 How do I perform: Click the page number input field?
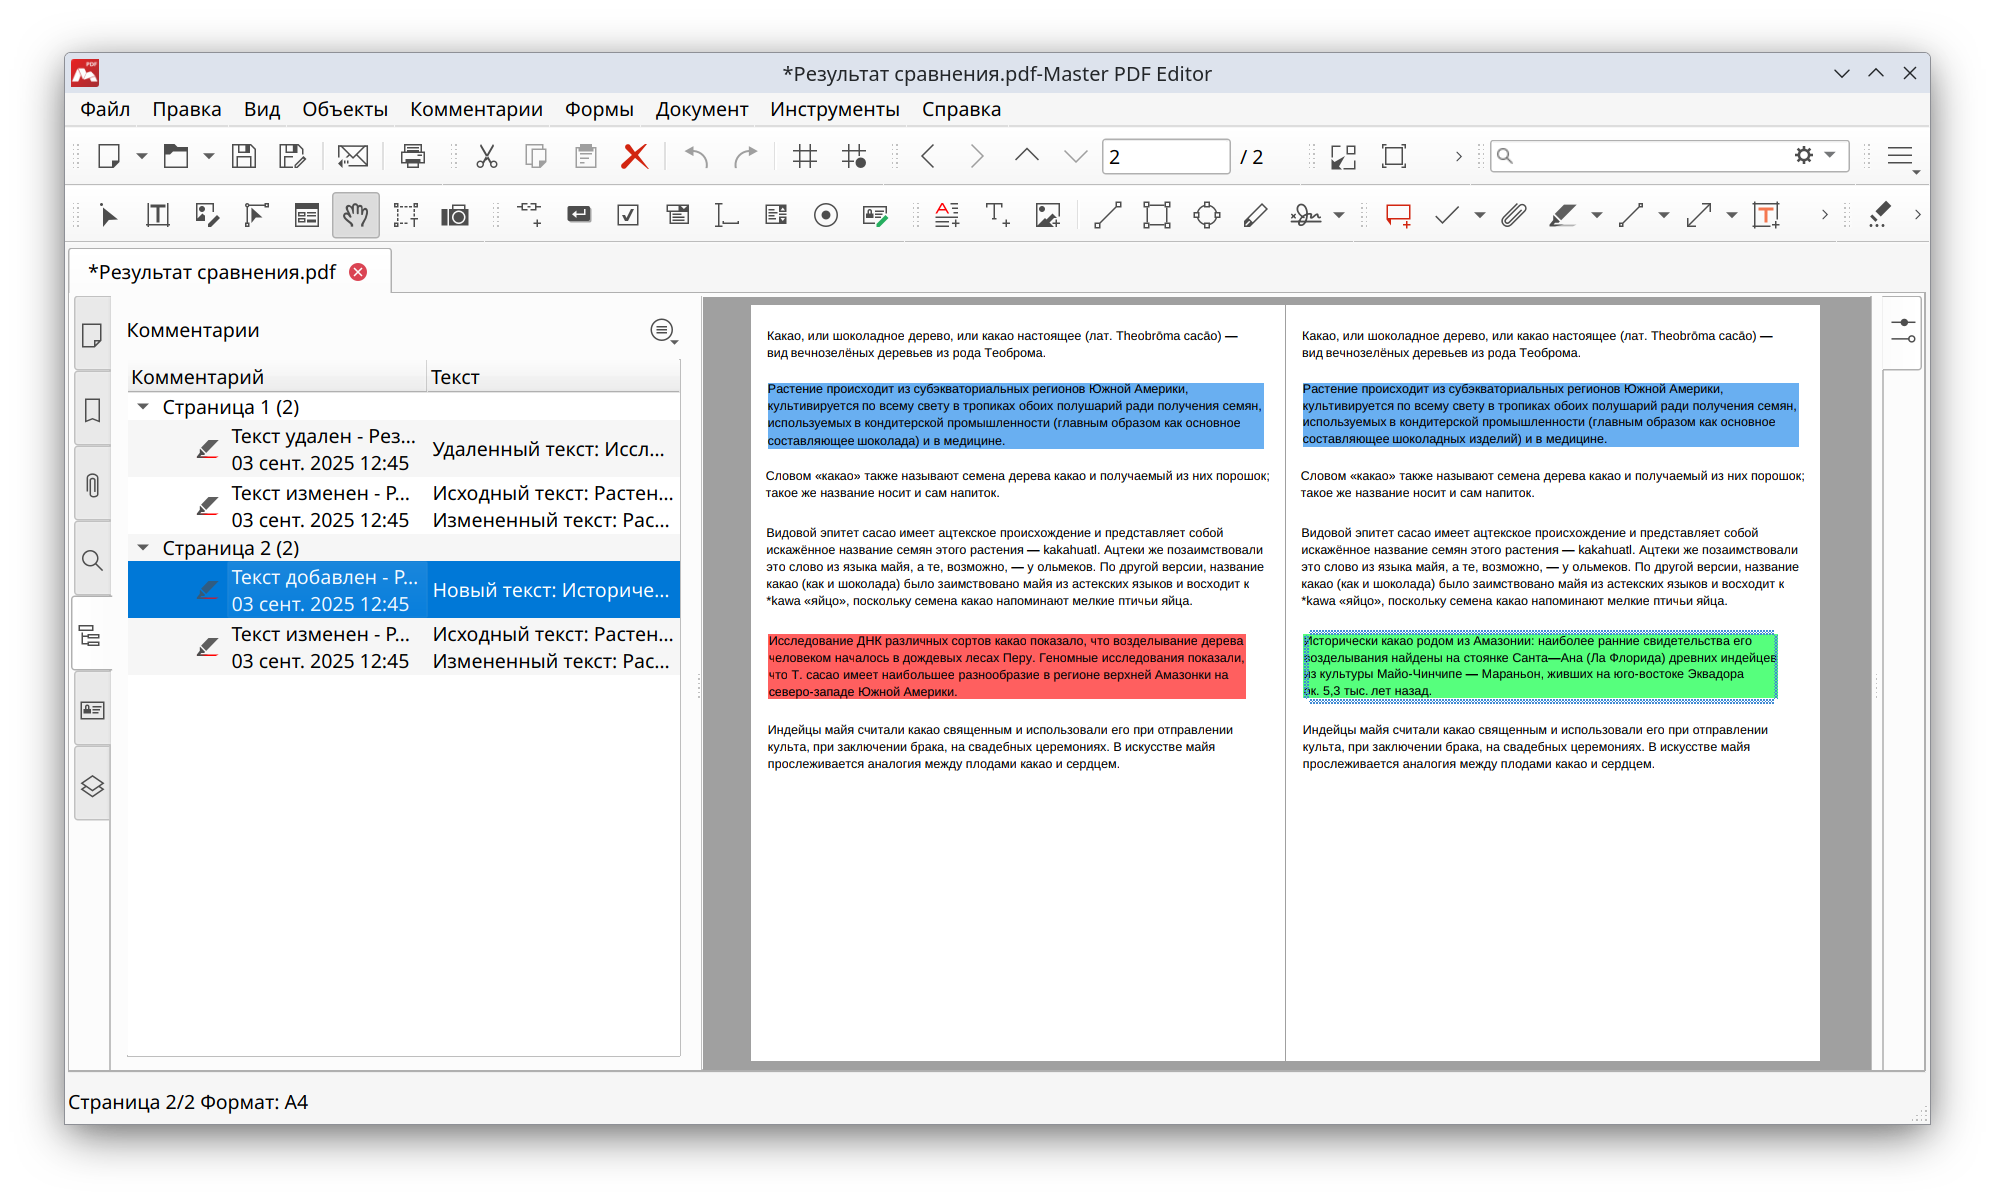(1164, 157)
